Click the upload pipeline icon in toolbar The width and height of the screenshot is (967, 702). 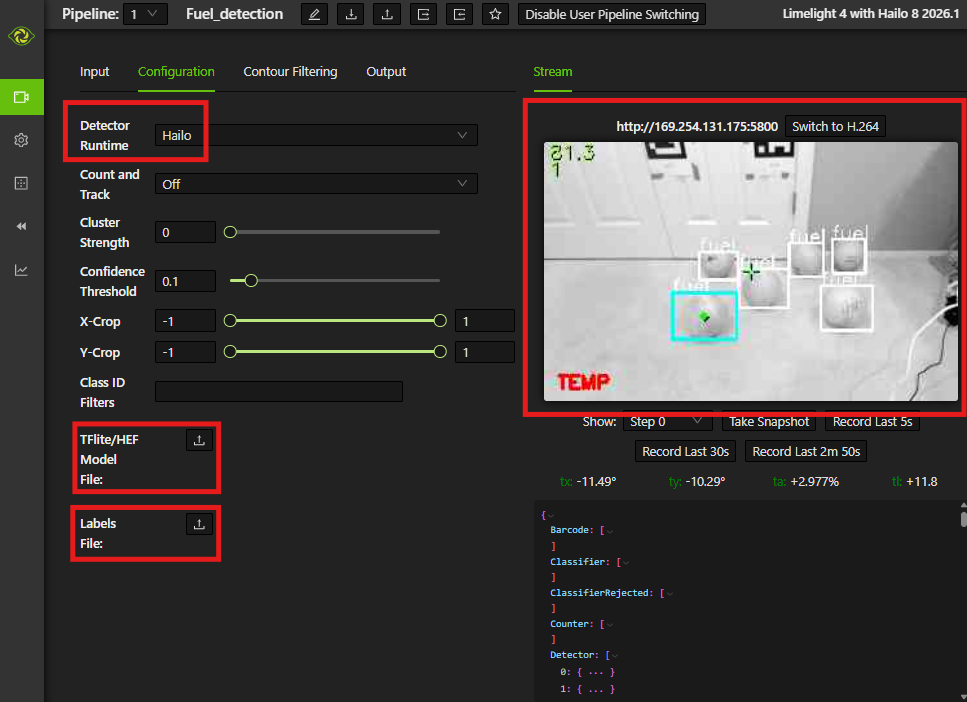tap(387, 14)
